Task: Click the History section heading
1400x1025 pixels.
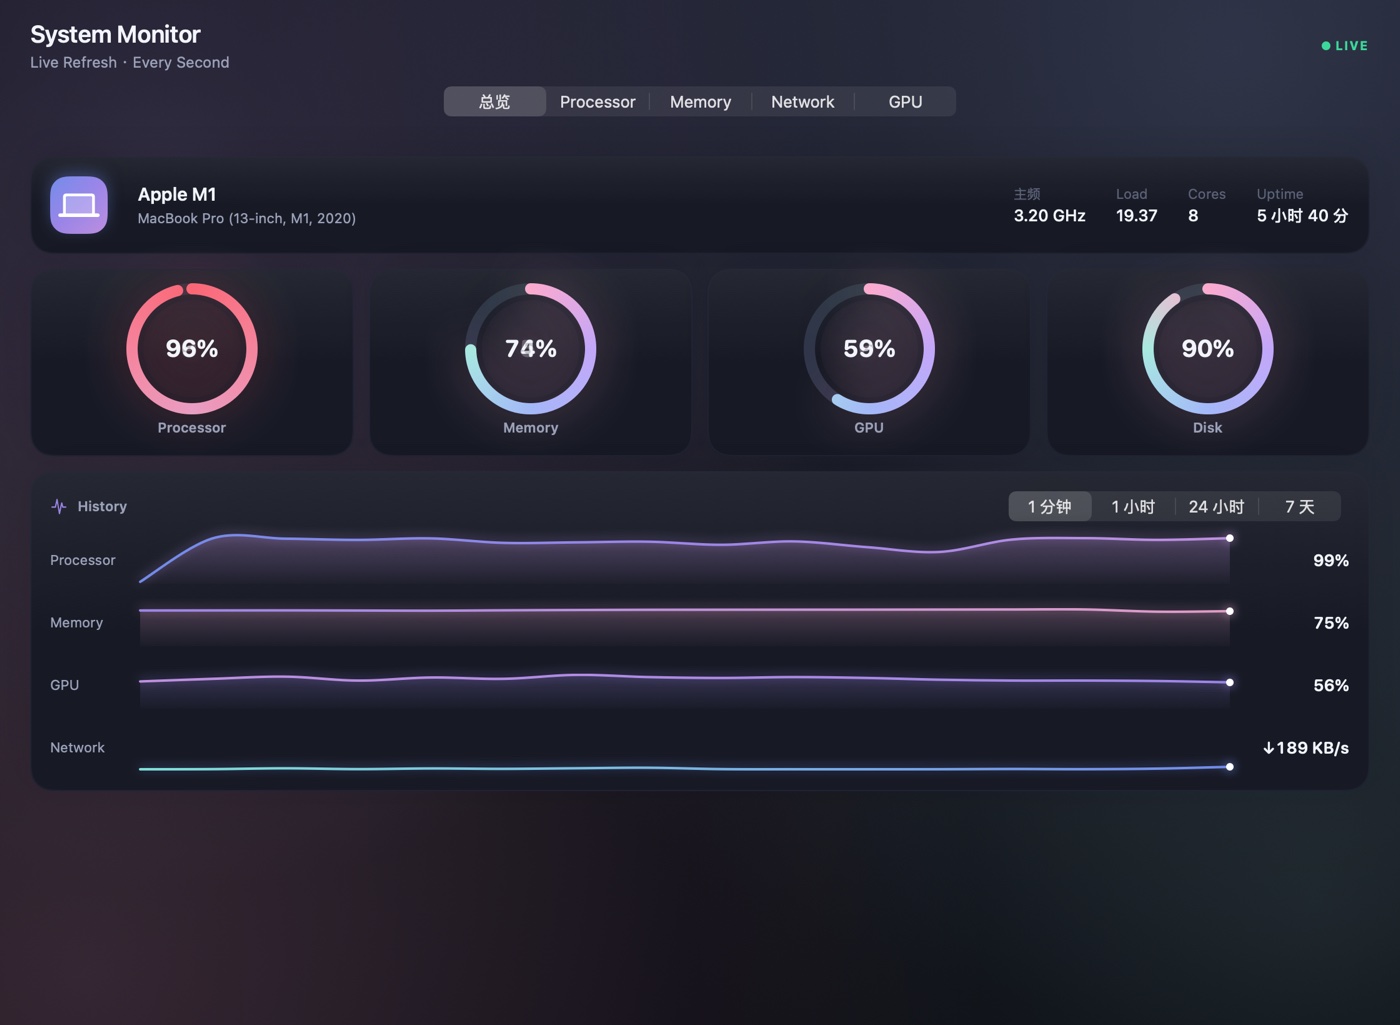Action: [102, 507]
